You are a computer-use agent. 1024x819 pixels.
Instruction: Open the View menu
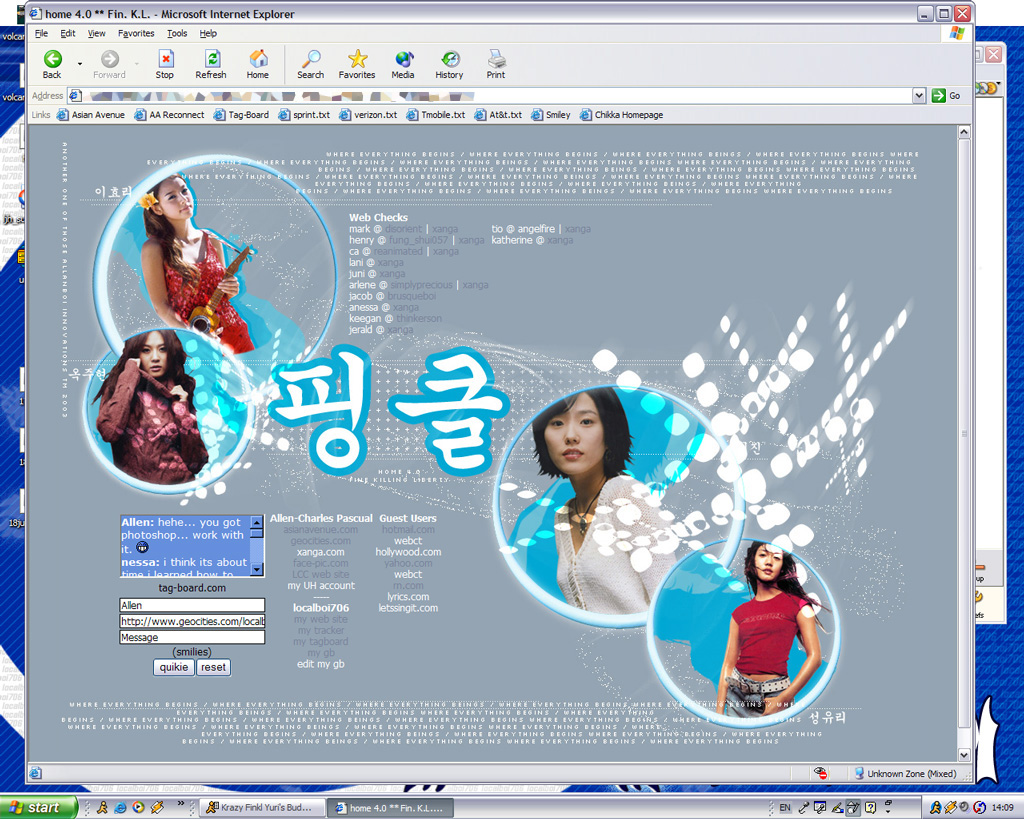(96, 33)
